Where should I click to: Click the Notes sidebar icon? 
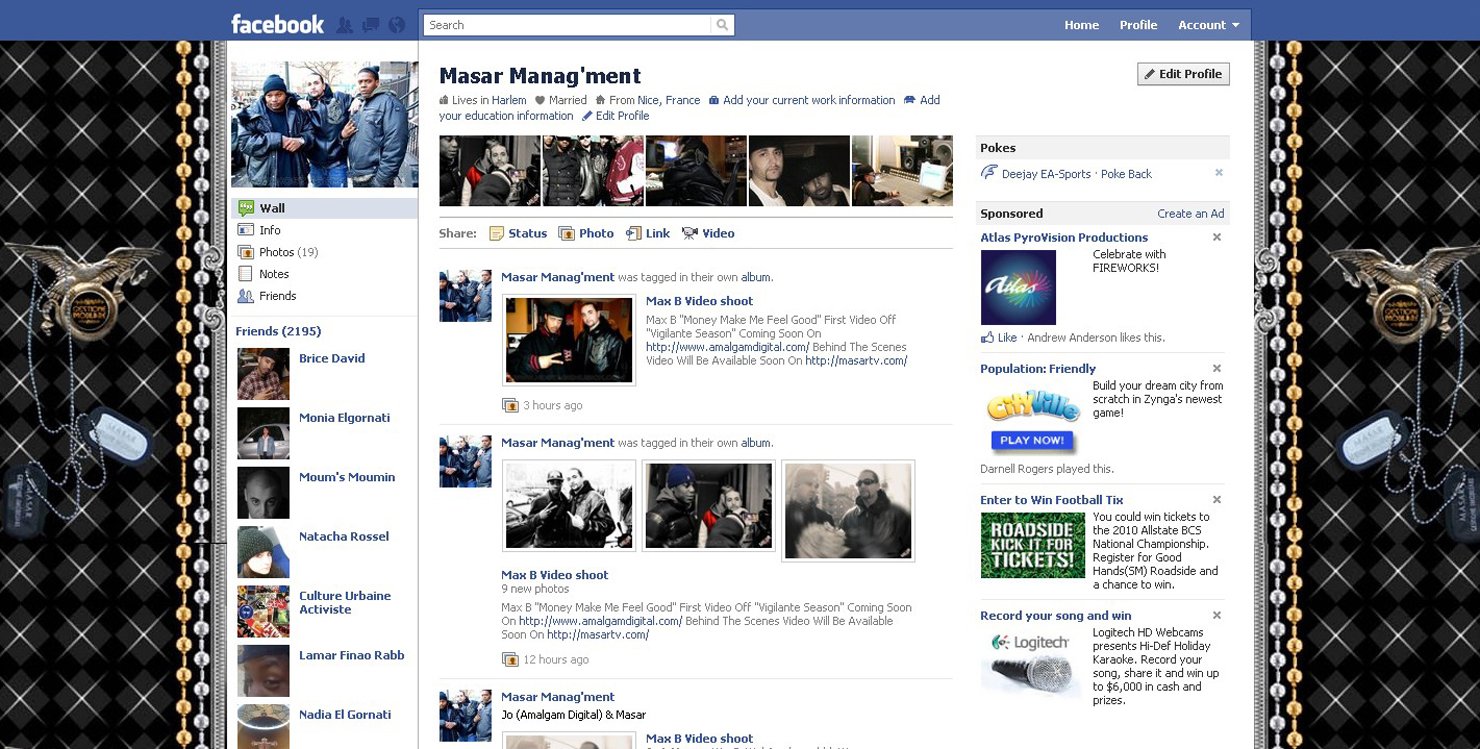(246, 274)
